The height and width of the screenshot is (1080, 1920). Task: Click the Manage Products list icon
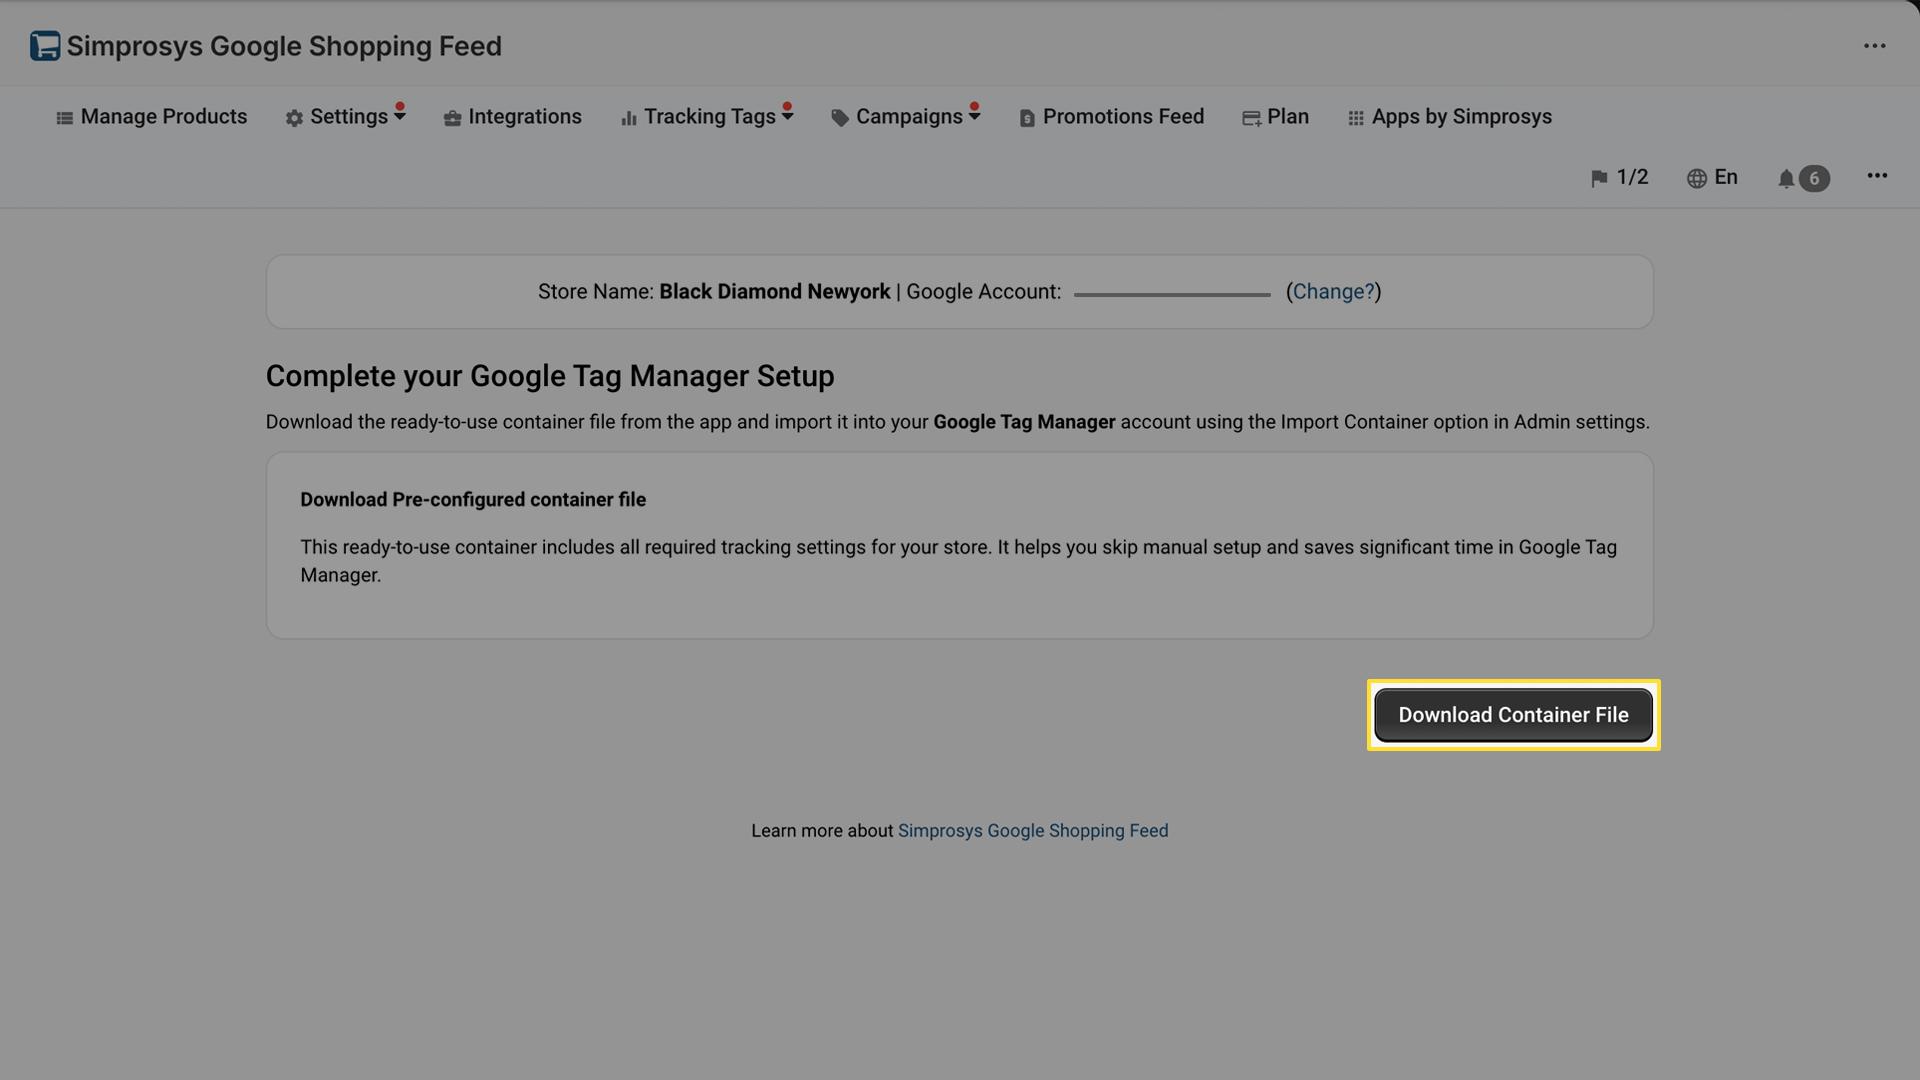63,117
